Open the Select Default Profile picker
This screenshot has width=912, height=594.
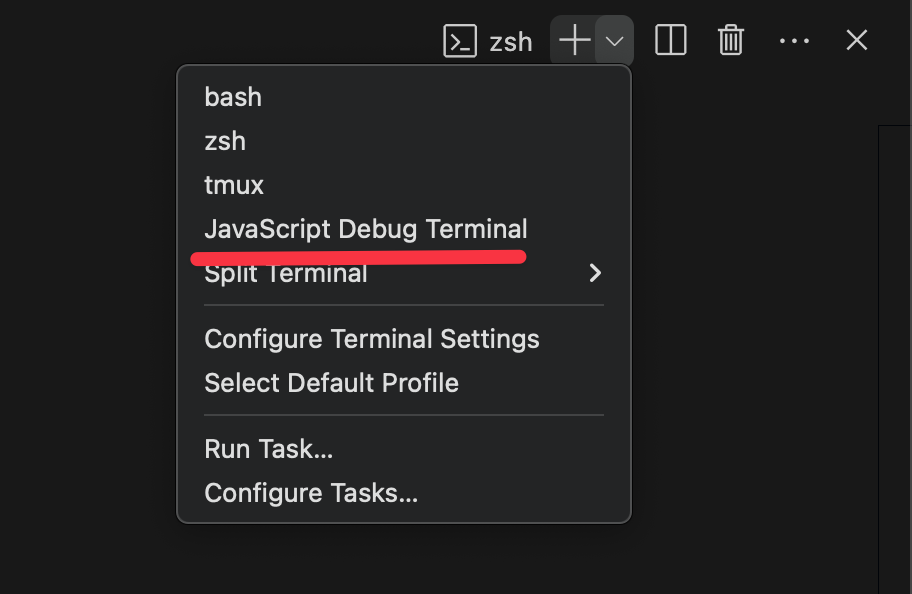[331, 383]
